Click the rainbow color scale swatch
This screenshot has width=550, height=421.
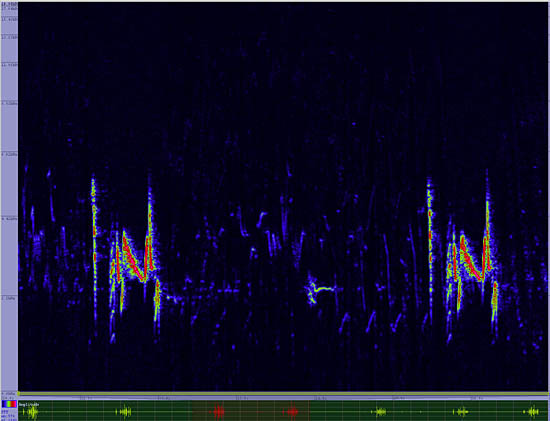(9, 404)
